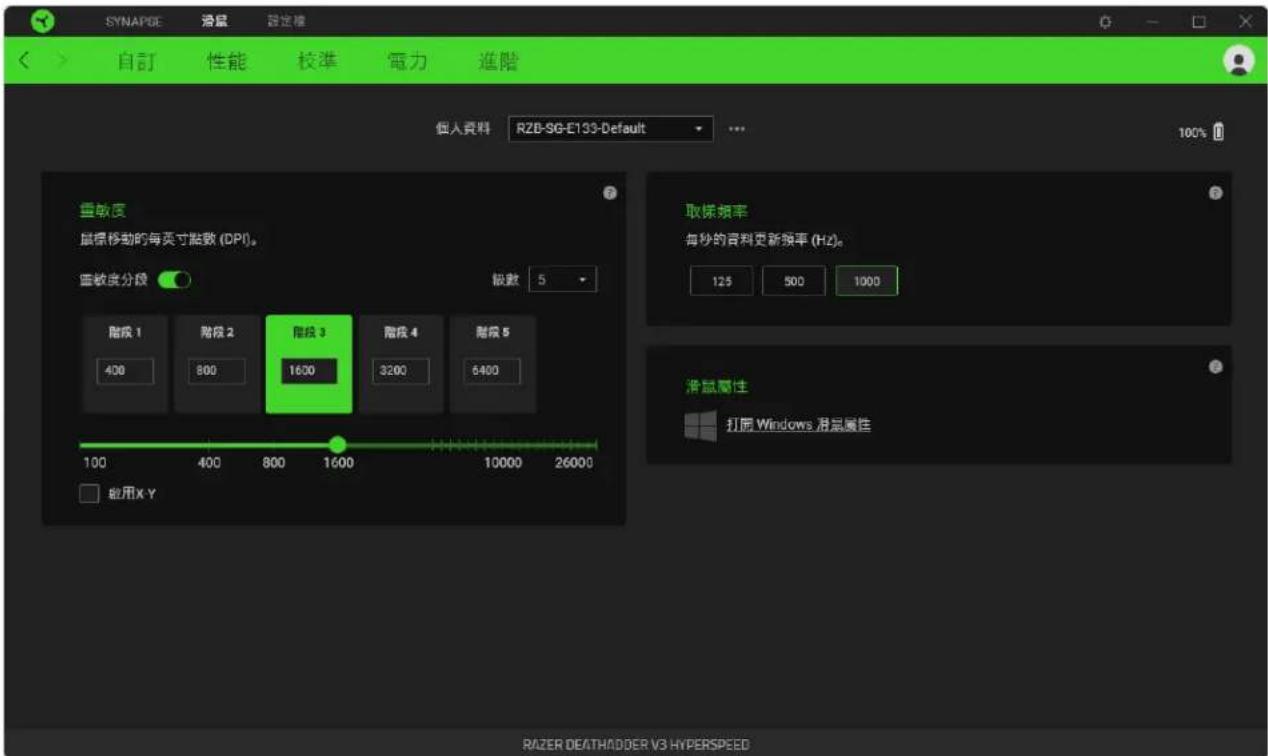The height and width of the screenshot is (756, 1268).
Task: Click the 6400 DPI input field
Action: (493, 371)
